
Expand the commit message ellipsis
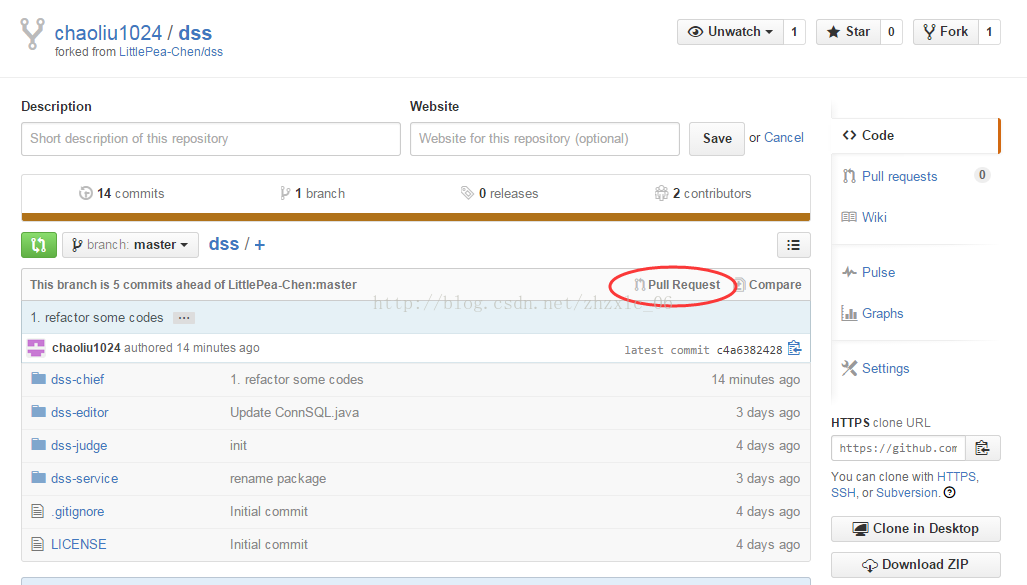[184, 318]
